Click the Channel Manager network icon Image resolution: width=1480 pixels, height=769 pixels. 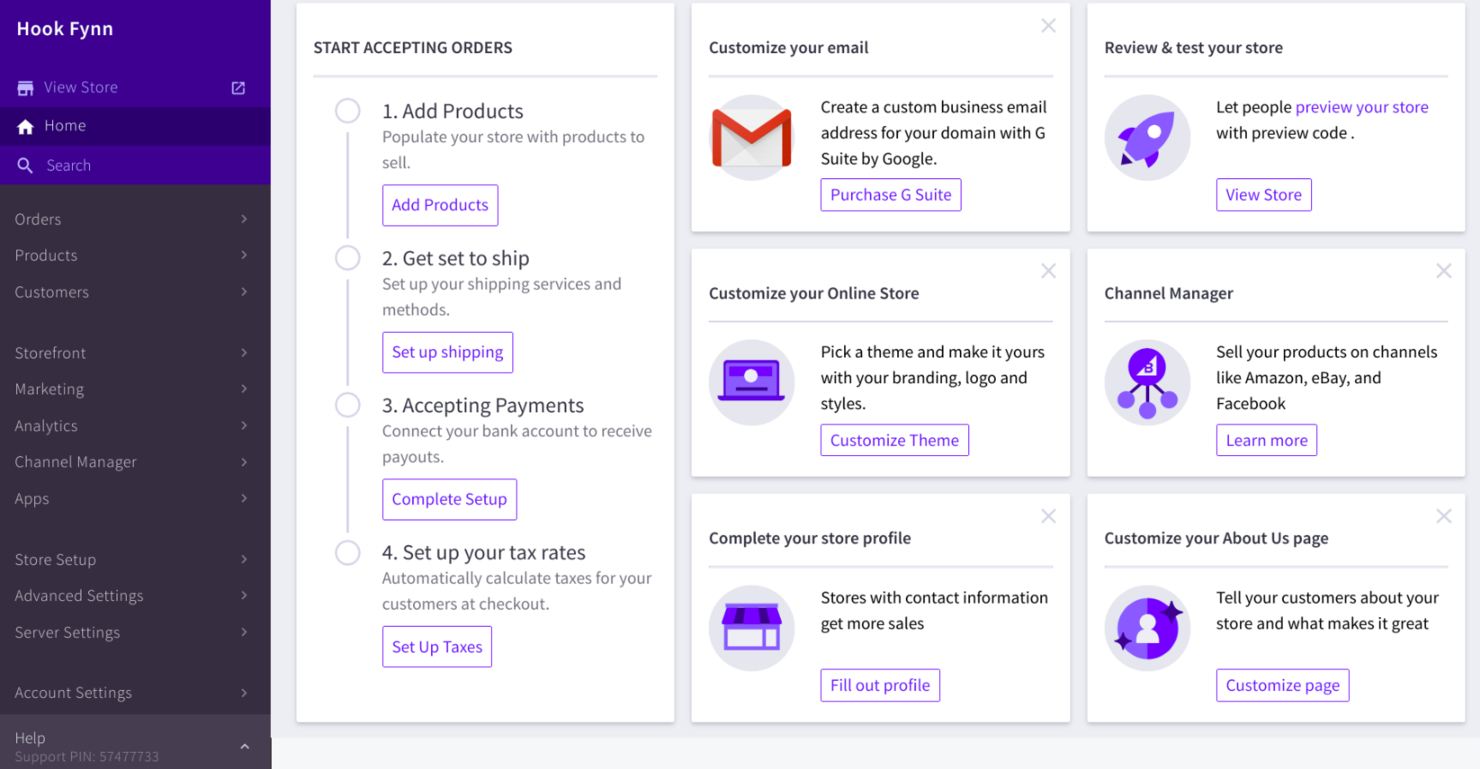click(1147, 383)
